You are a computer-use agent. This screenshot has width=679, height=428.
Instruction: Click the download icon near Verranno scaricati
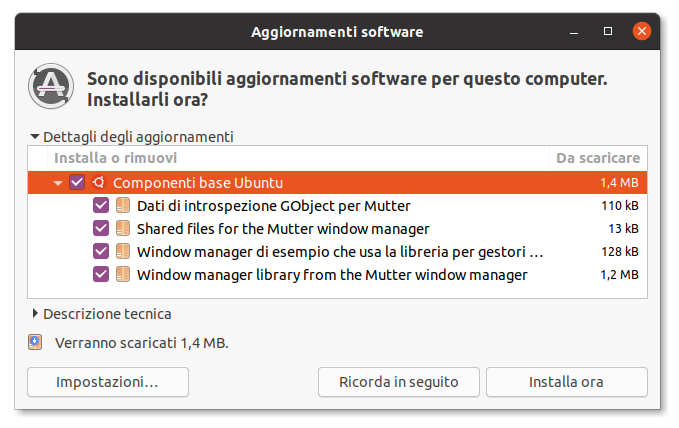[36, 343]
